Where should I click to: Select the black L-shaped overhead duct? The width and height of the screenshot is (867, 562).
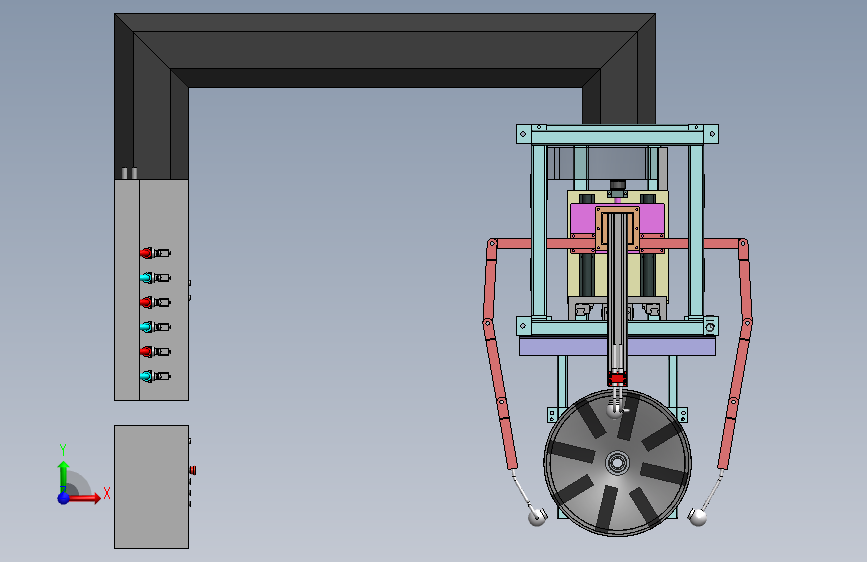tap(385, 50)
